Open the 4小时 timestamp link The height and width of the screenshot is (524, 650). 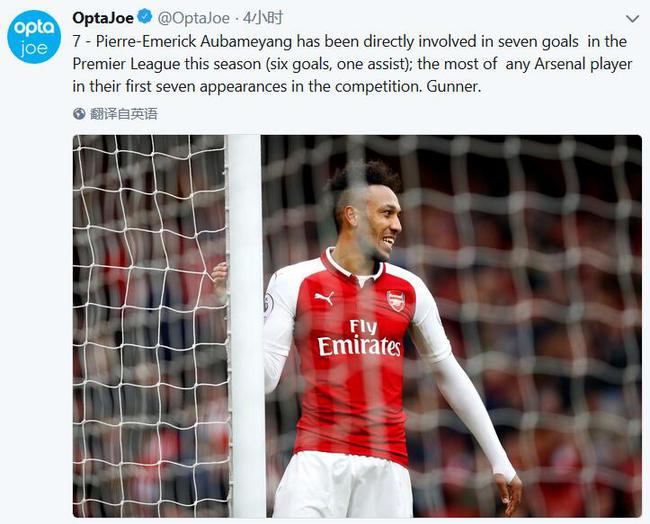(263, 18)
